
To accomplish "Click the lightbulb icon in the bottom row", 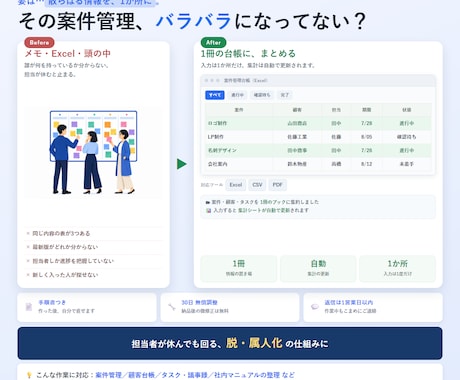I will pos(29,375).
